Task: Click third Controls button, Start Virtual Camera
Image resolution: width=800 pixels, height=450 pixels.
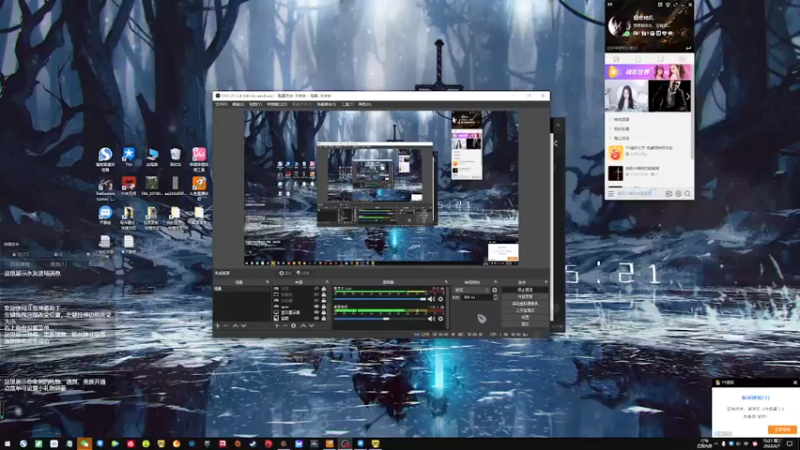Action: 524,304
